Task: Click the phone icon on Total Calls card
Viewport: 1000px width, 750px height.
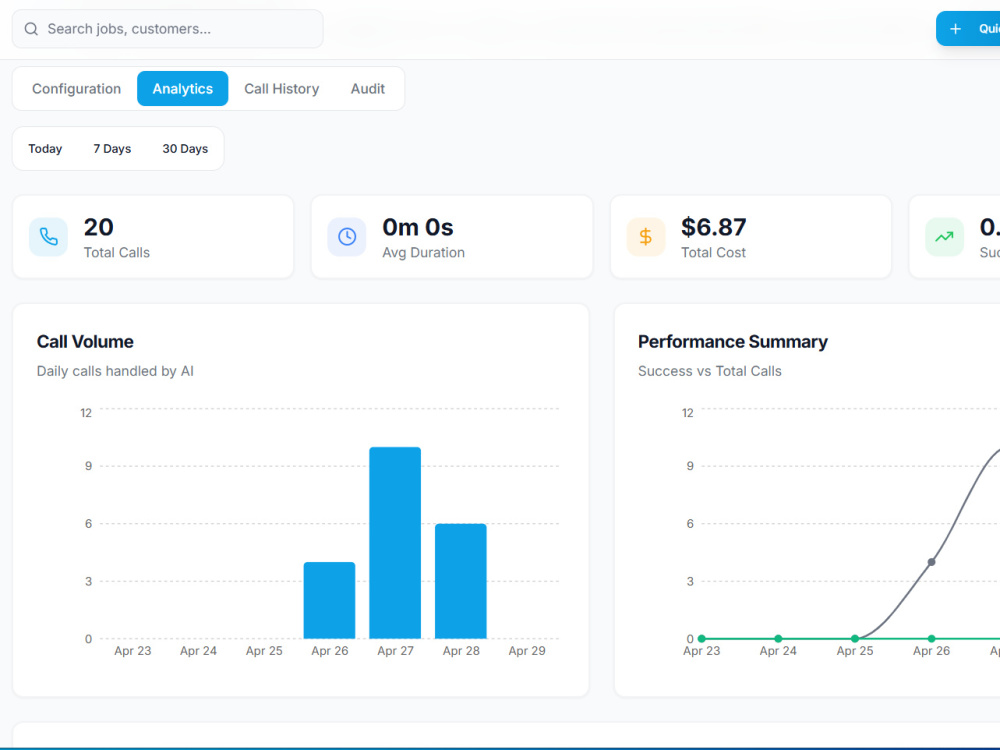Action: point(48,237)
